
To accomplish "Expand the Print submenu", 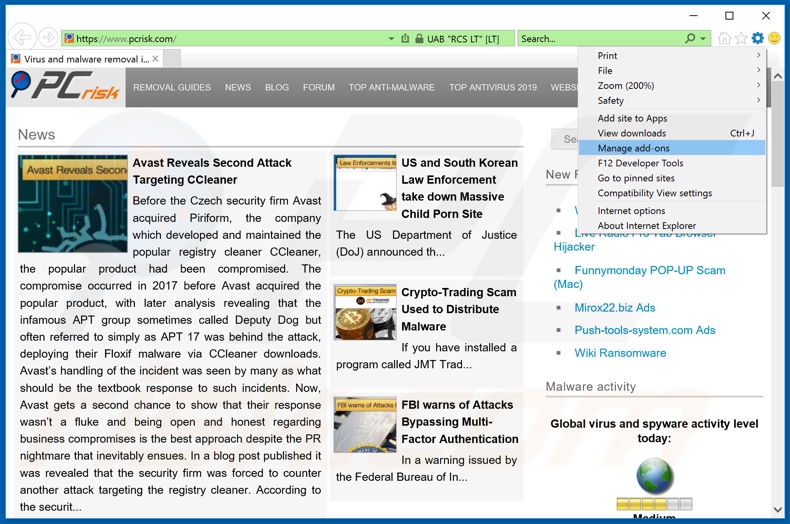I will [x=672, y=55].
